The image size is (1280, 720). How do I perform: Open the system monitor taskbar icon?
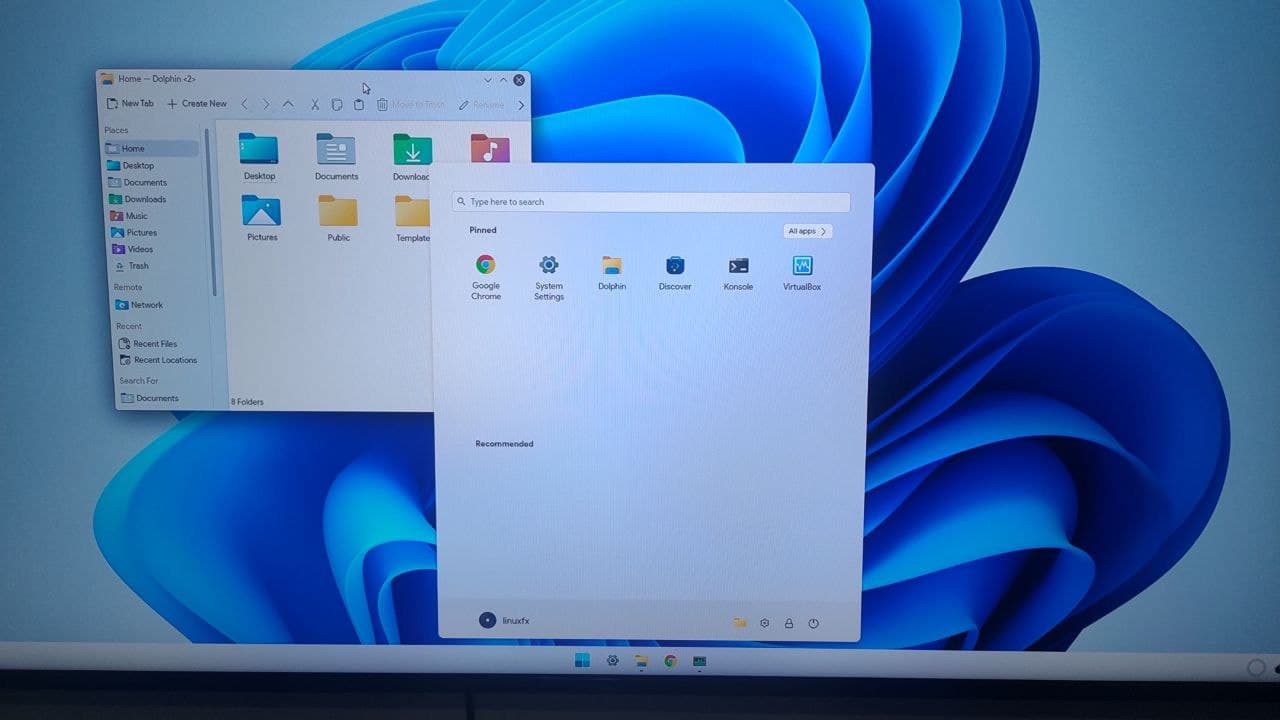(x=699, y=661)
